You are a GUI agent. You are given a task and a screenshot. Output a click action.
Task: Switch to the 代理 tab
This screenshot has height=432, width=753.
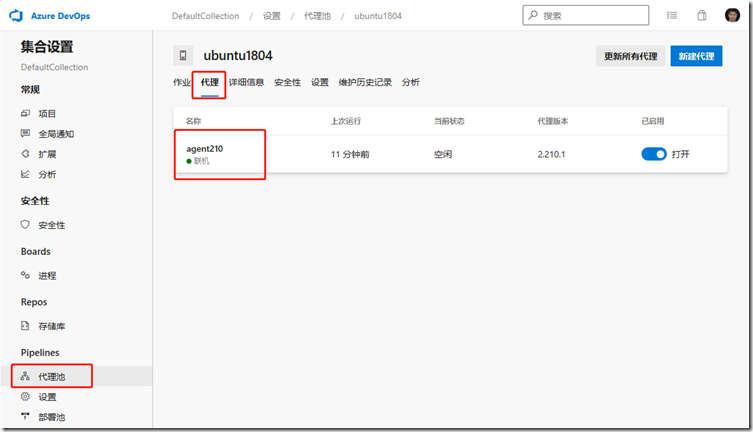209,83
